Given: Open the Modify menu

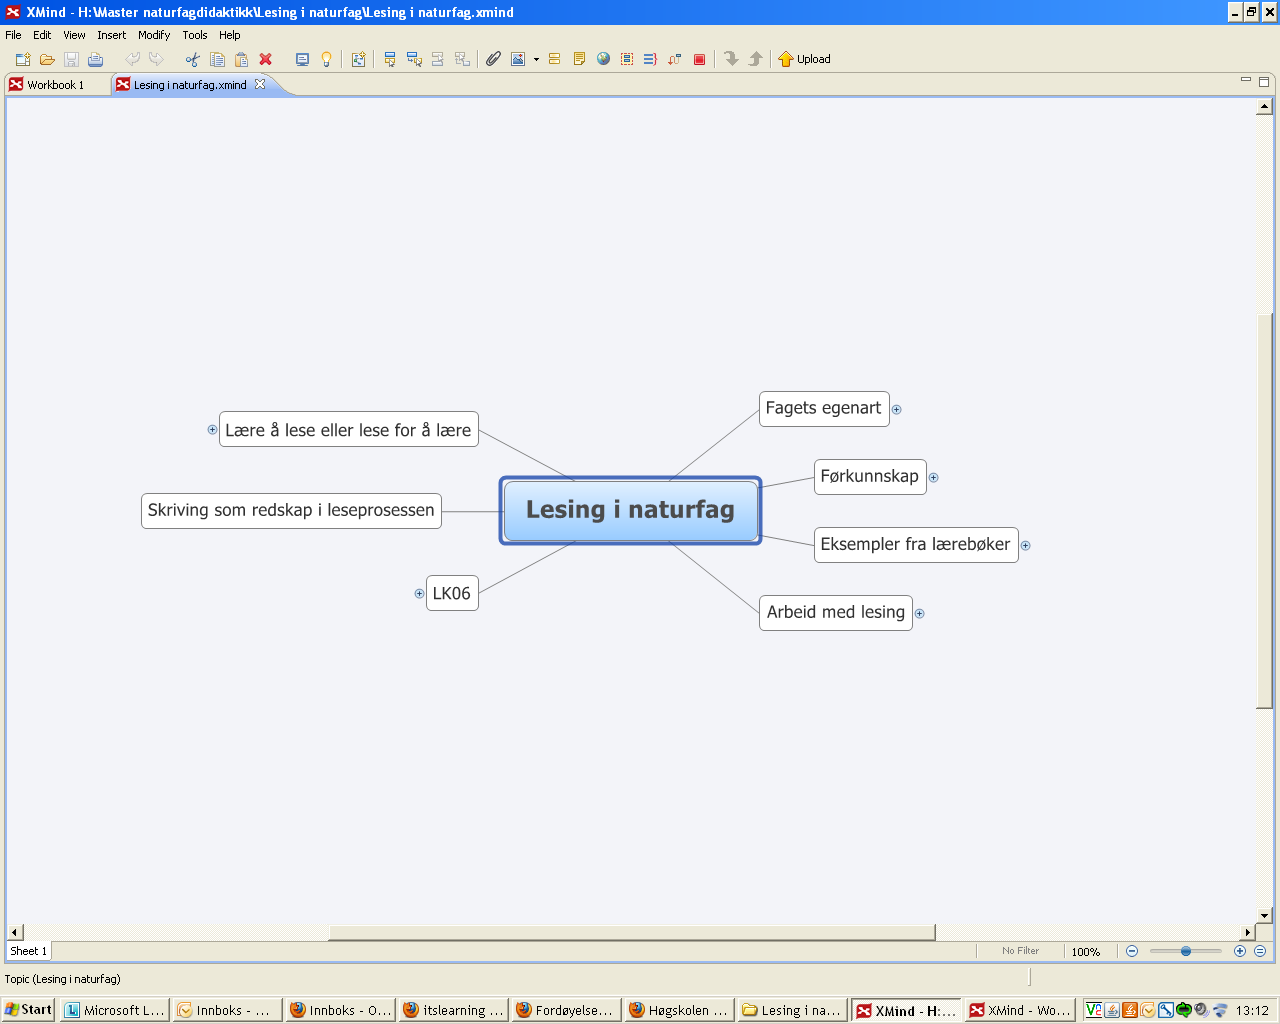Looking at the screenshot, I should click(x=154, y=35).
